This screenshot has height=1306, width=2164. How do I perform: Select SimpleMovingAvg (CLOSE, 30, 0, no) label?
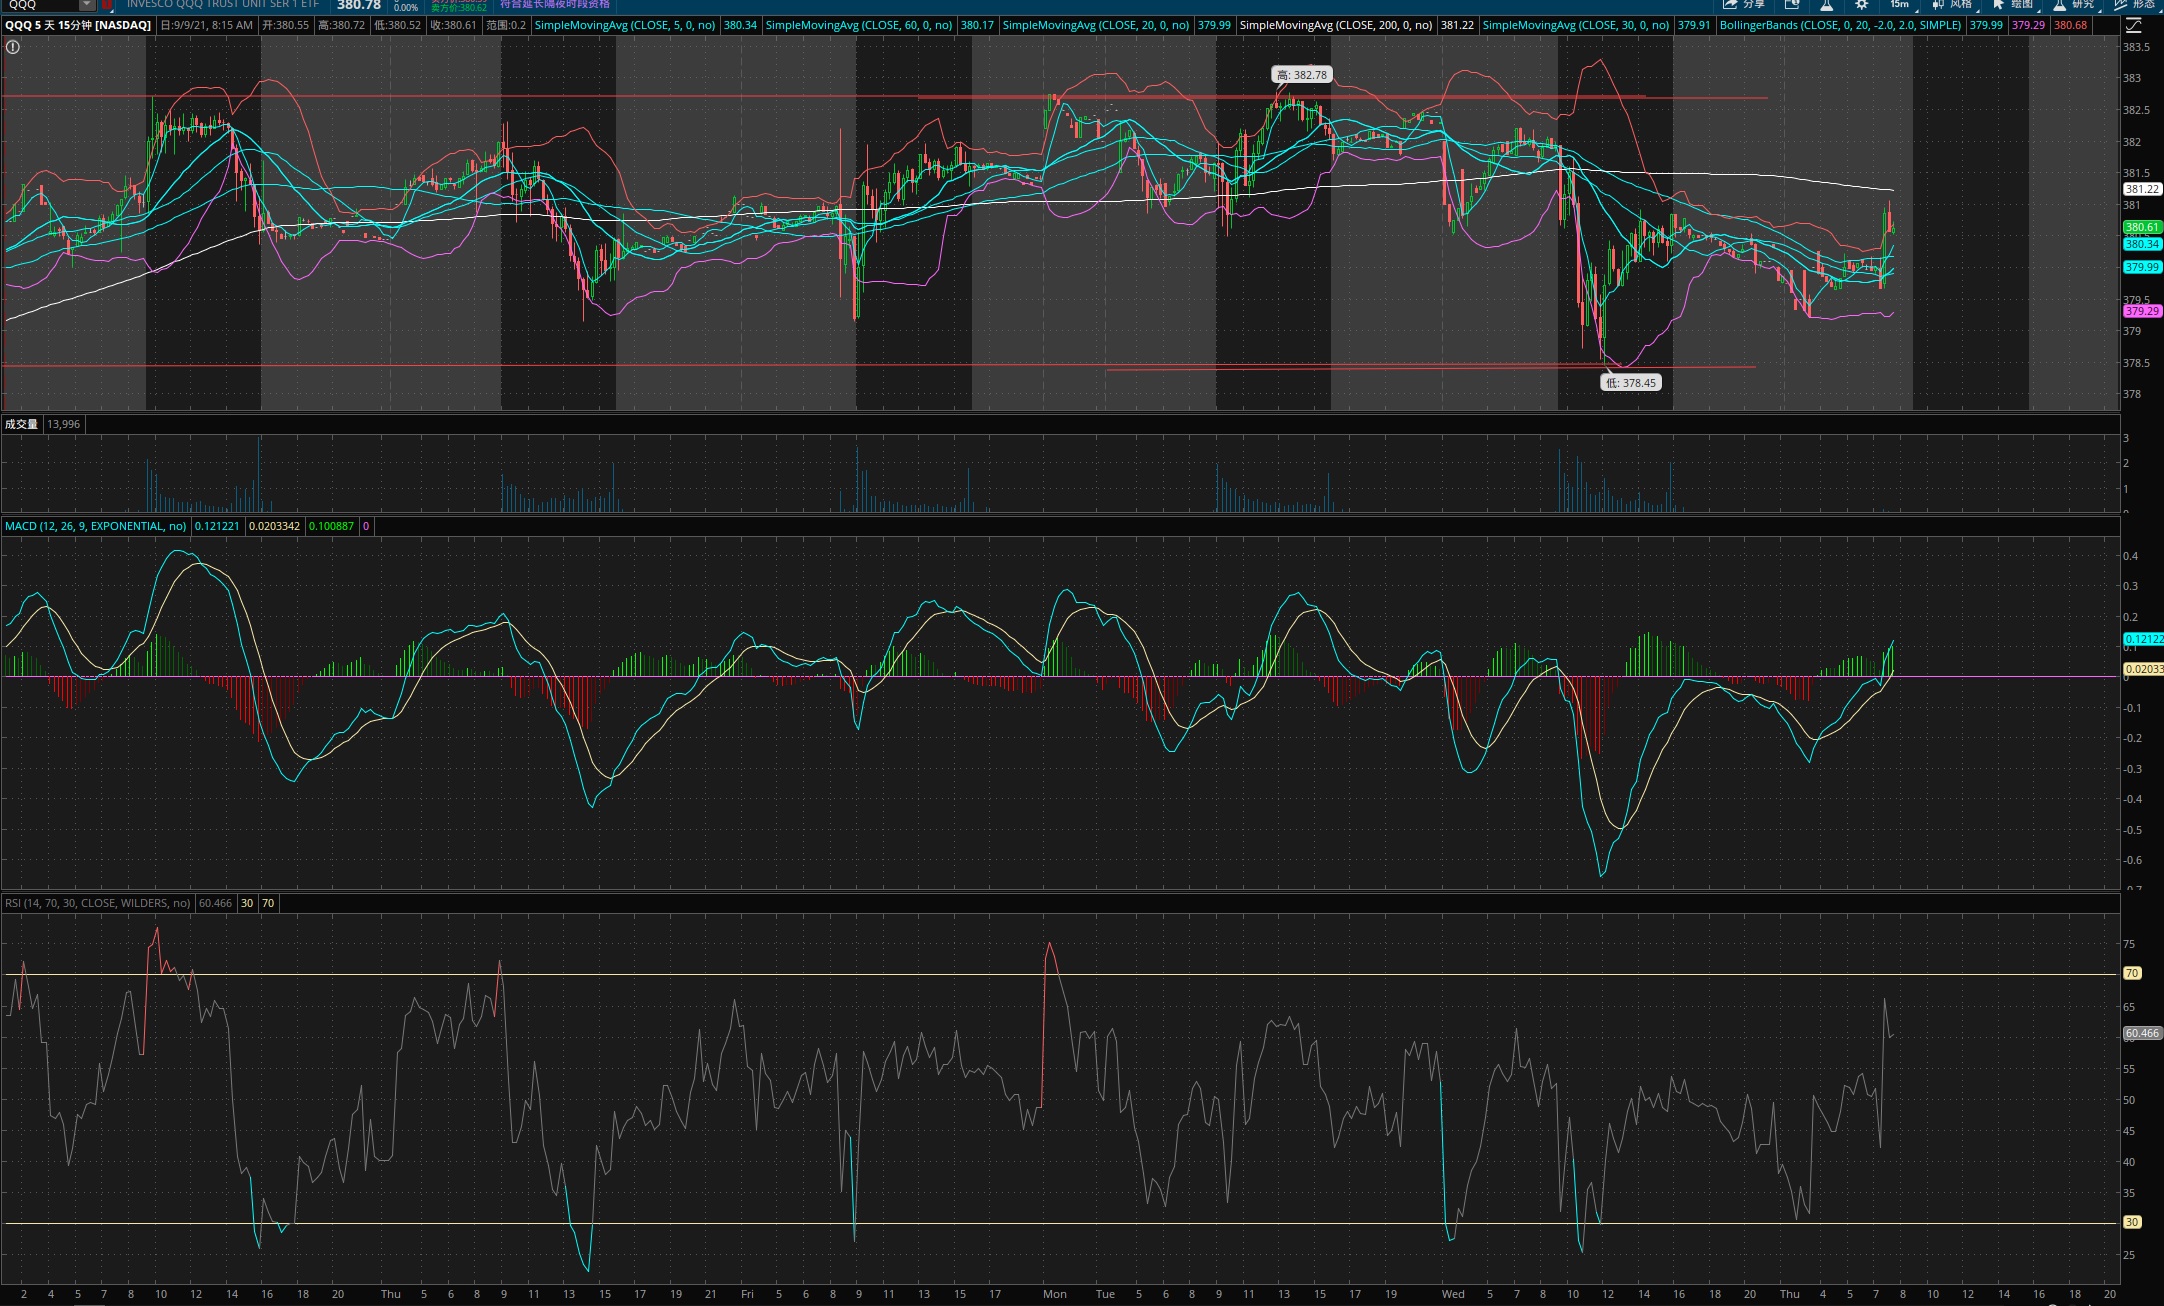(x=1576, y=25)
